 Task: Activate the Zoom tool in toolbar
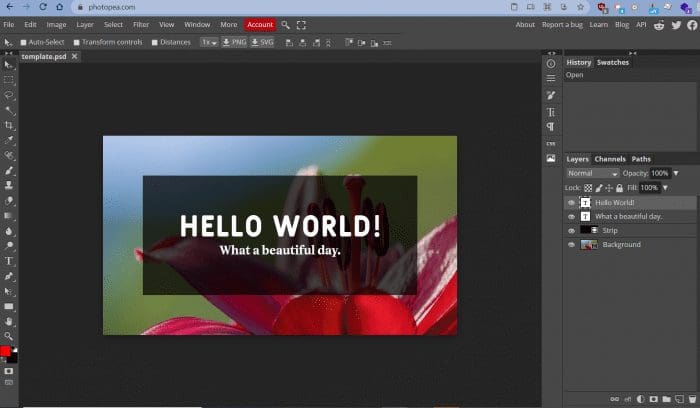coord(9,335)
